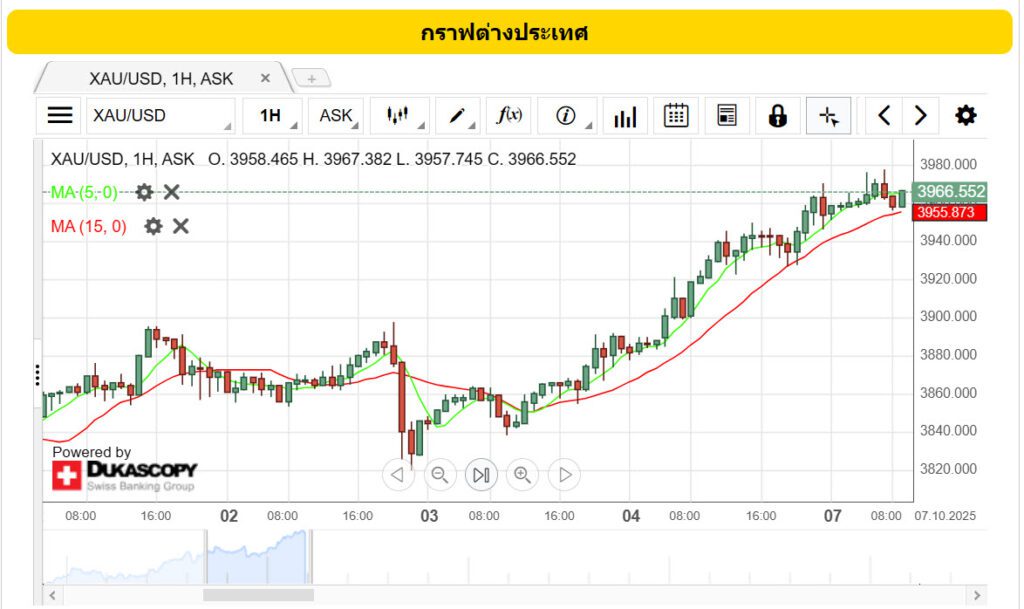Expand the 1H timeframe dropdown

pos(273,116)
